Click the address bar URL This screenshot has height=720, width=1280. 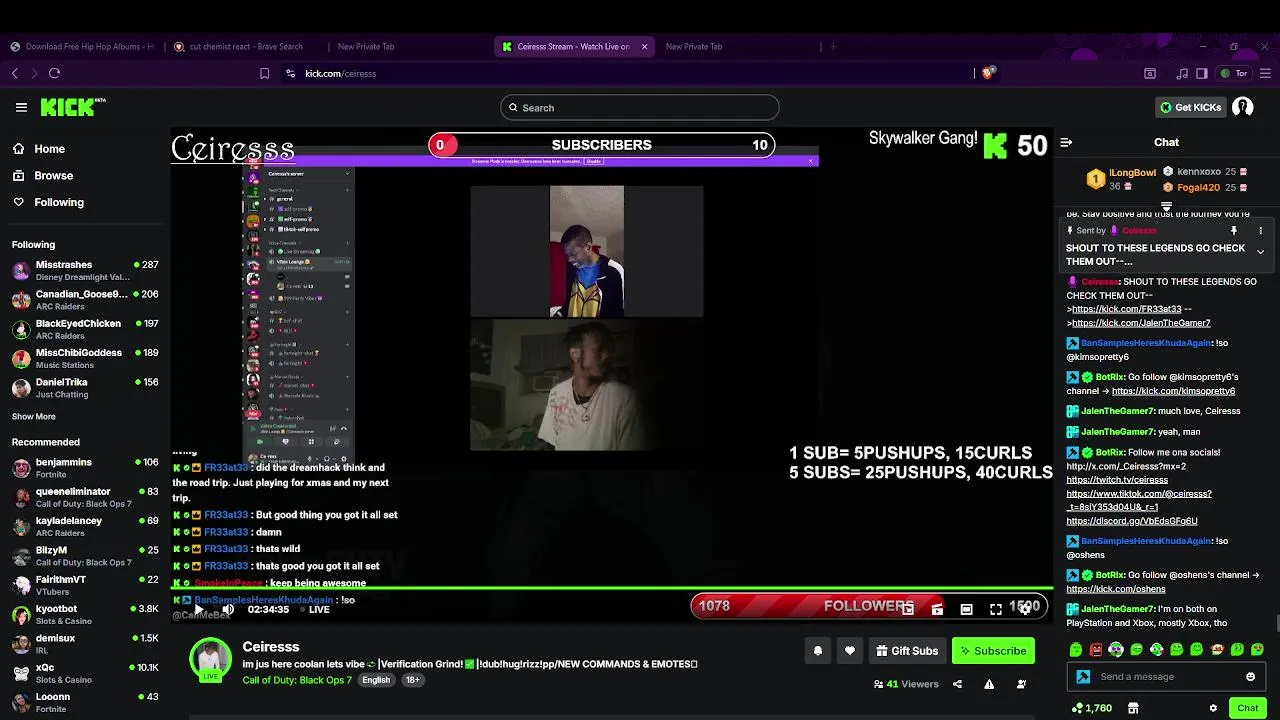tap(340, 73)
